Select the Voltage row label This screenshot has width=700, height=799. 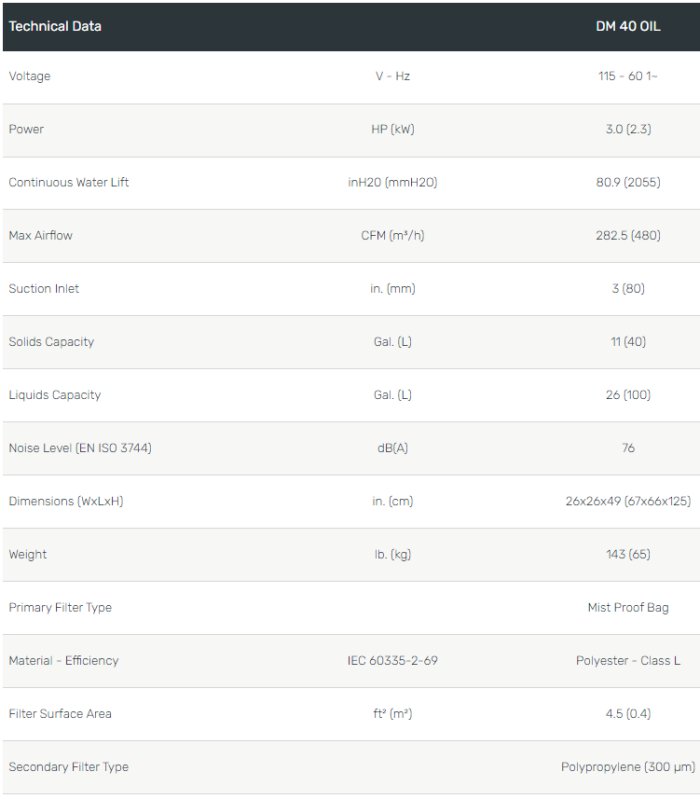tap(29, 76)
